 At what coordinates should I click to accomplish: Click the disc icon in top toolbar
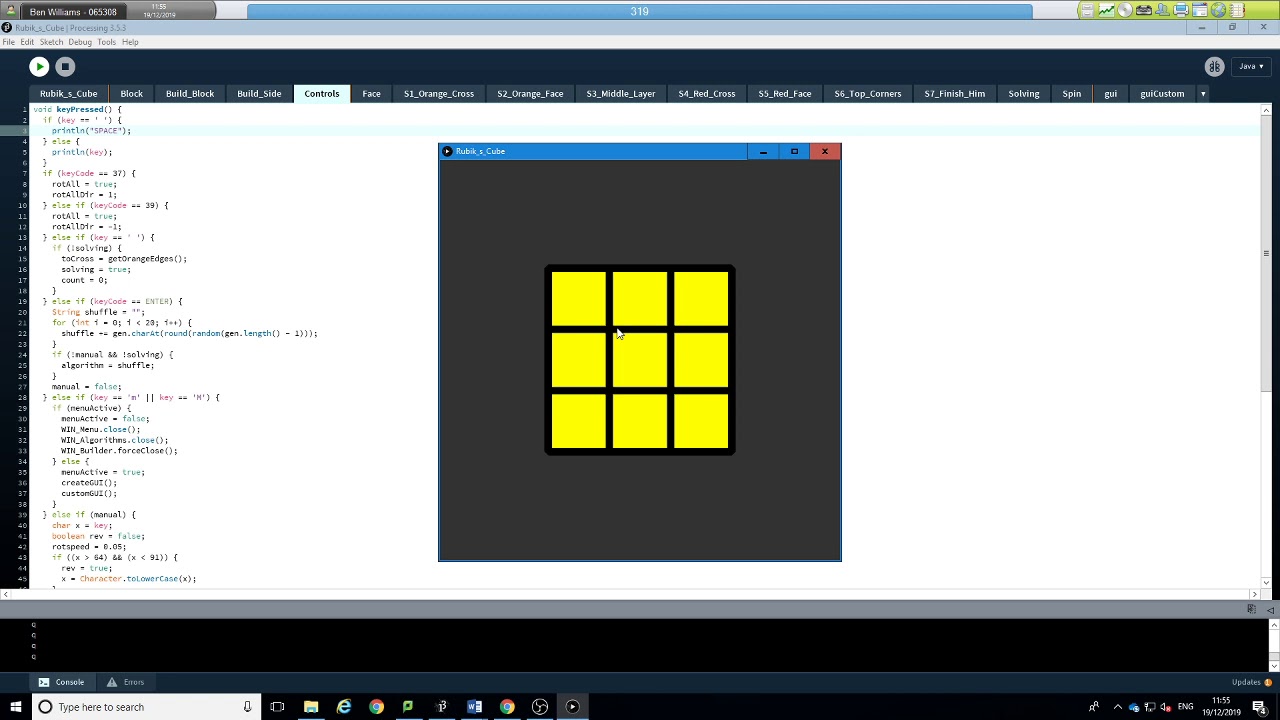coord(1125,10)
